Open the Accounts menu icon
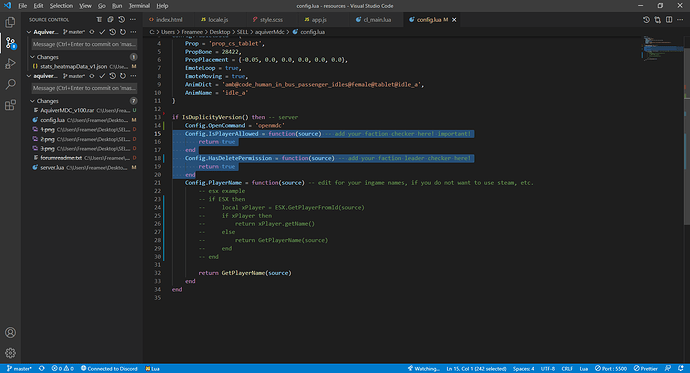Image resolution: width=690 pixels, height=373 pixels. click(x=10, y=333)
